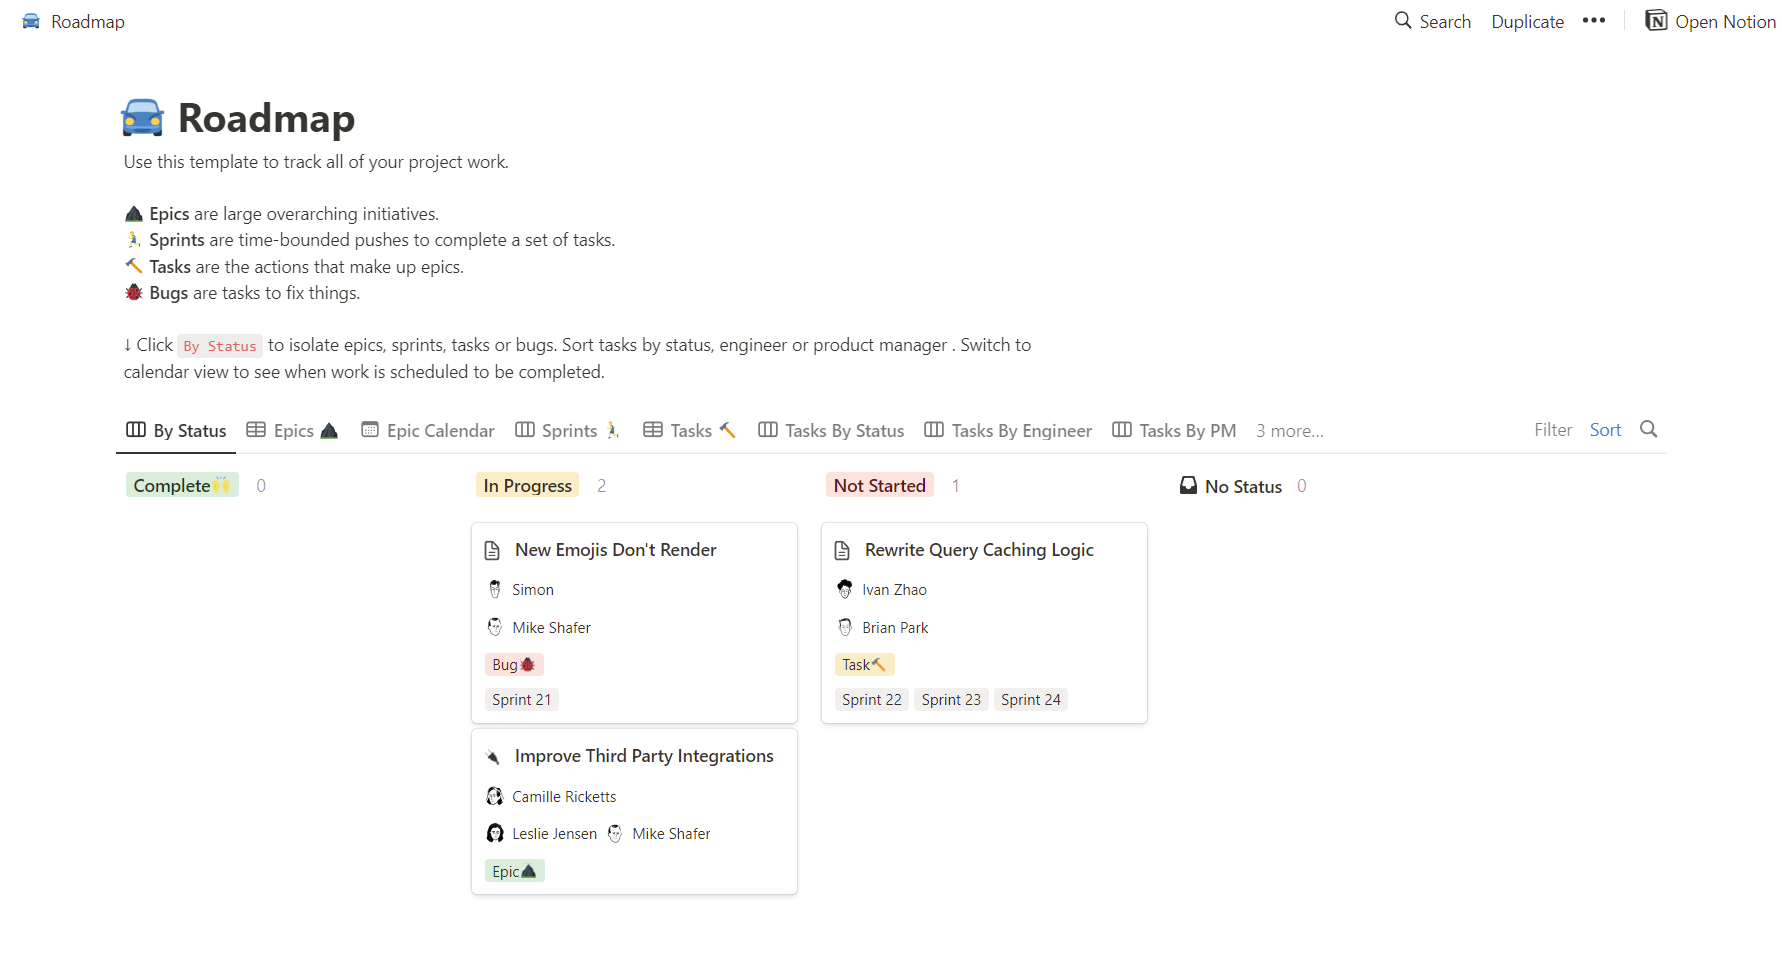Click the hammer icon on Improve Third Party Integrations
Viewport: 1782px width, 972px height.
click(493, 755)
